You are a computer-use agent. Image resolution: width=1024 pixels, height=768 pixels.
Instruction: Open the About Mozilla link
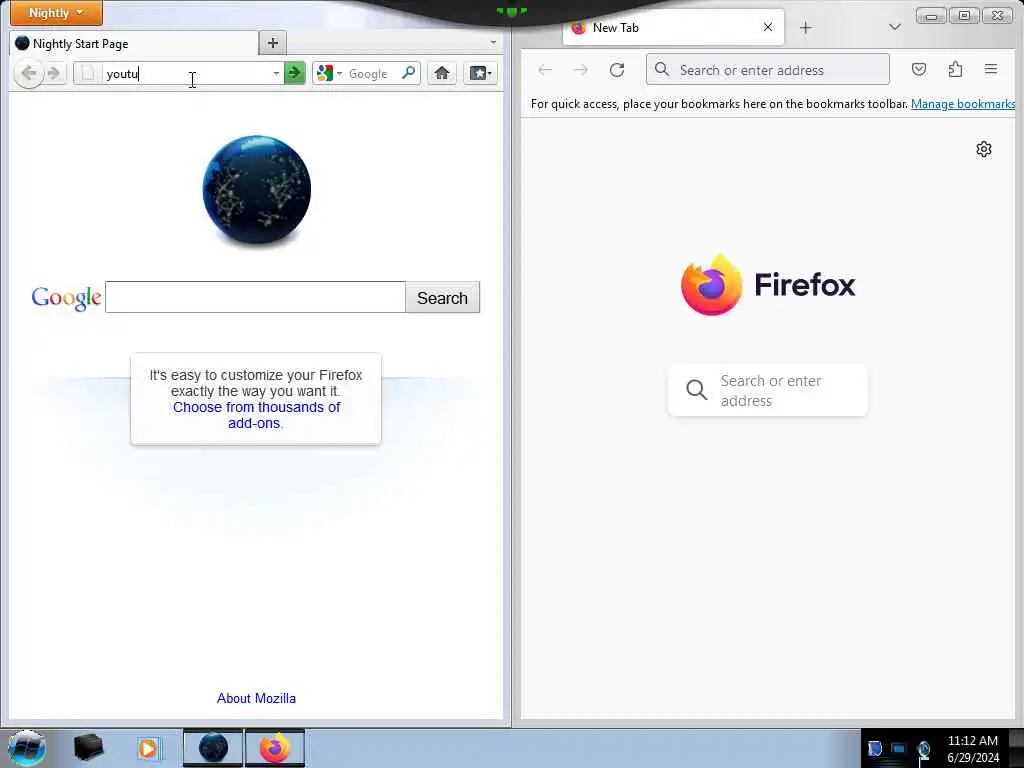[256, 698]
